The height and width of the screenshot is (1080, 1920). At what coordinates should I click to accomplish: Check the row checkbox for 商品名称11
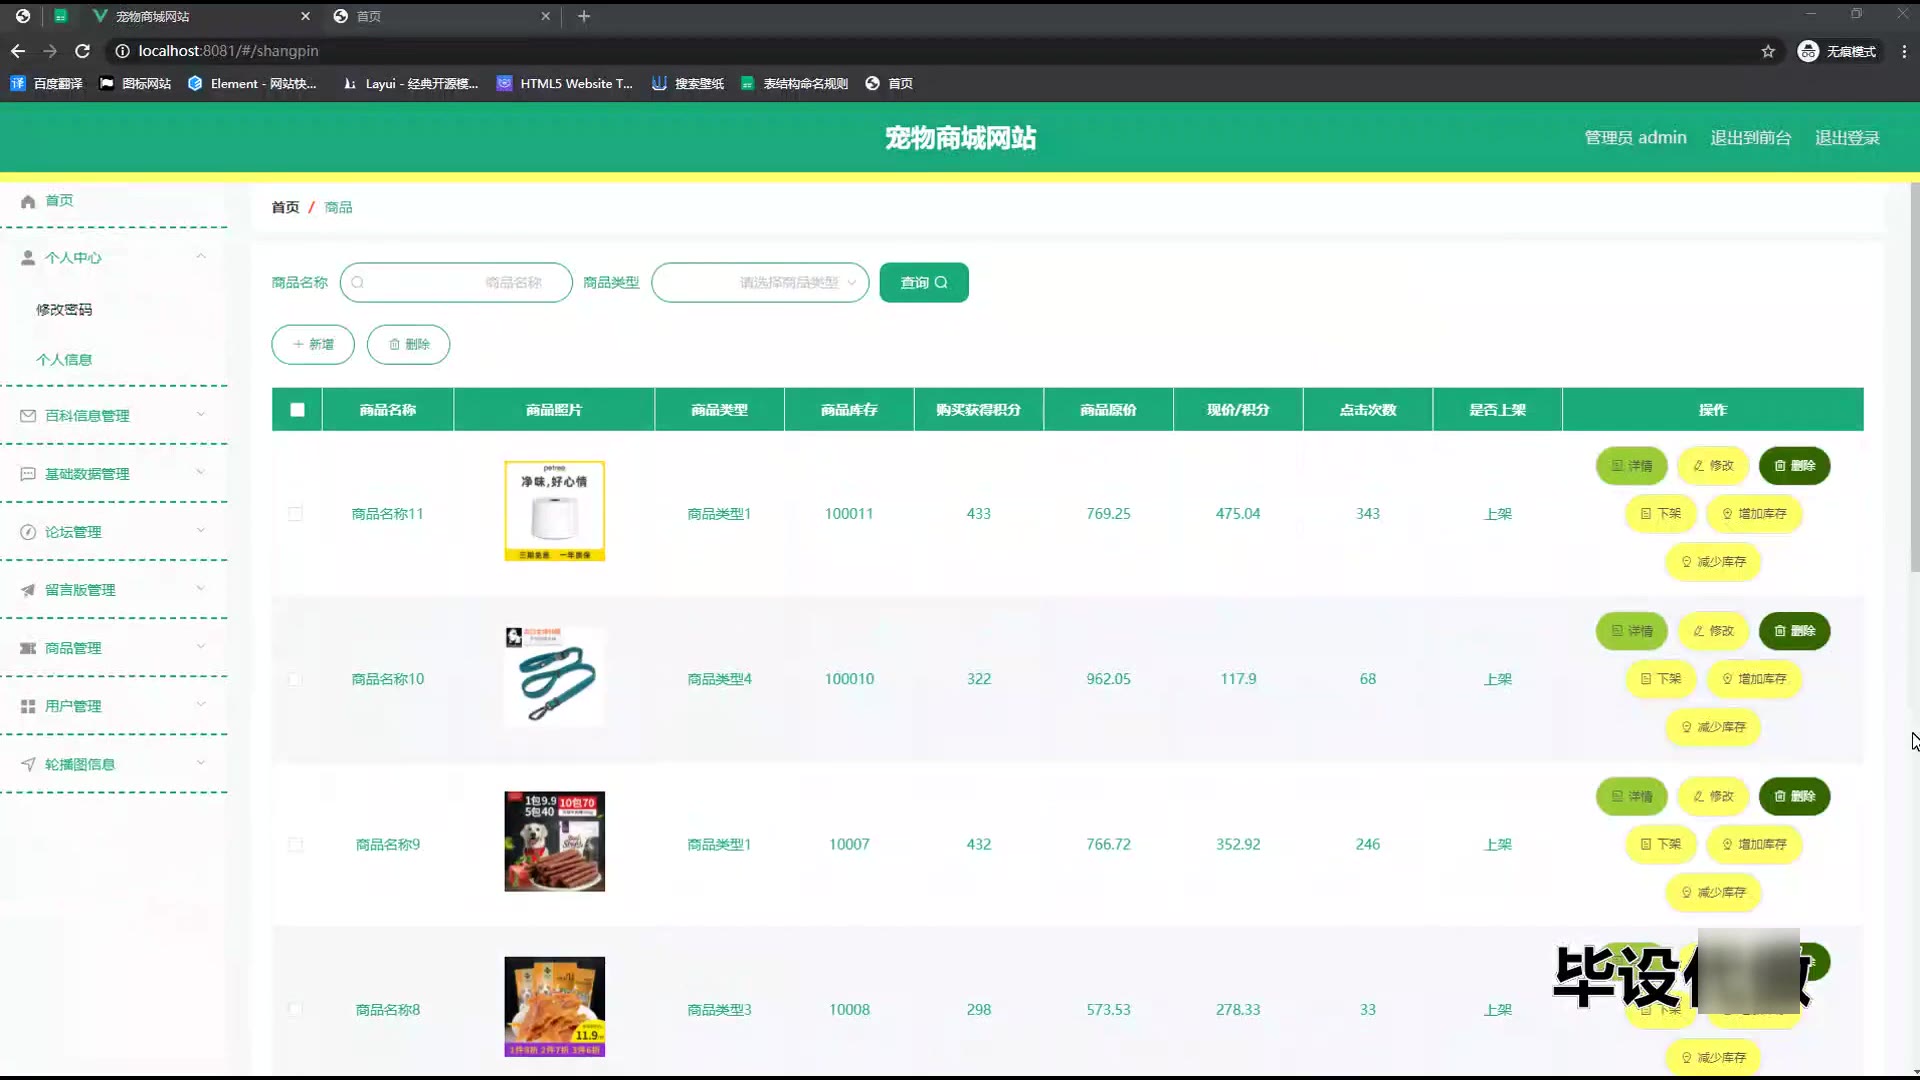(295, 514)
